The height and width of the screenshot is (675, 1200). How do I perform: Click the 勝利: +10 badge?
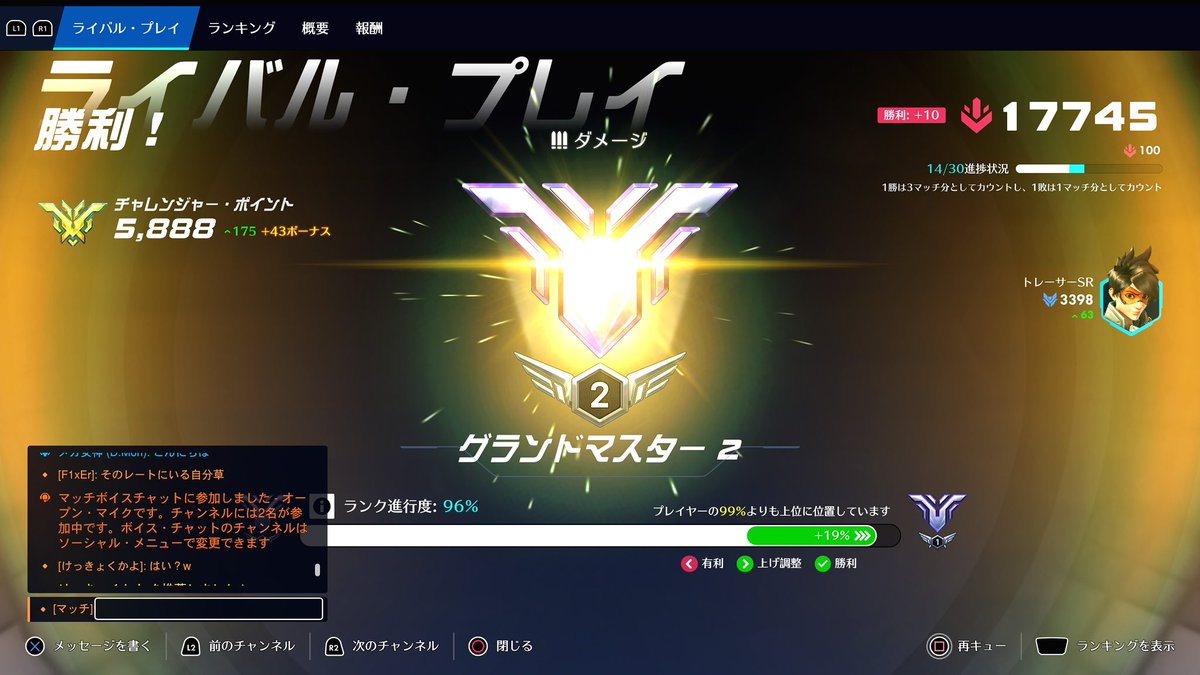click(910, 115)
